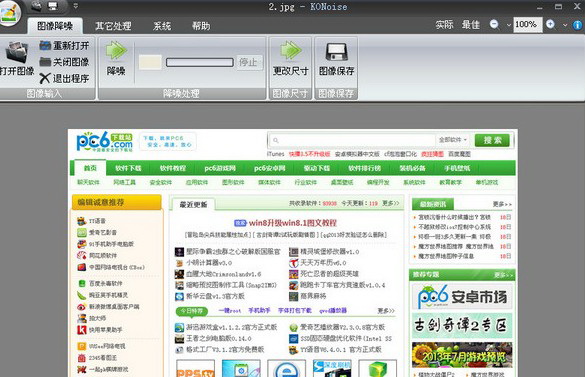Set zoom to 最佳 best fit
The height and width of the screenshot is (377, 585).
click(471, 25)
